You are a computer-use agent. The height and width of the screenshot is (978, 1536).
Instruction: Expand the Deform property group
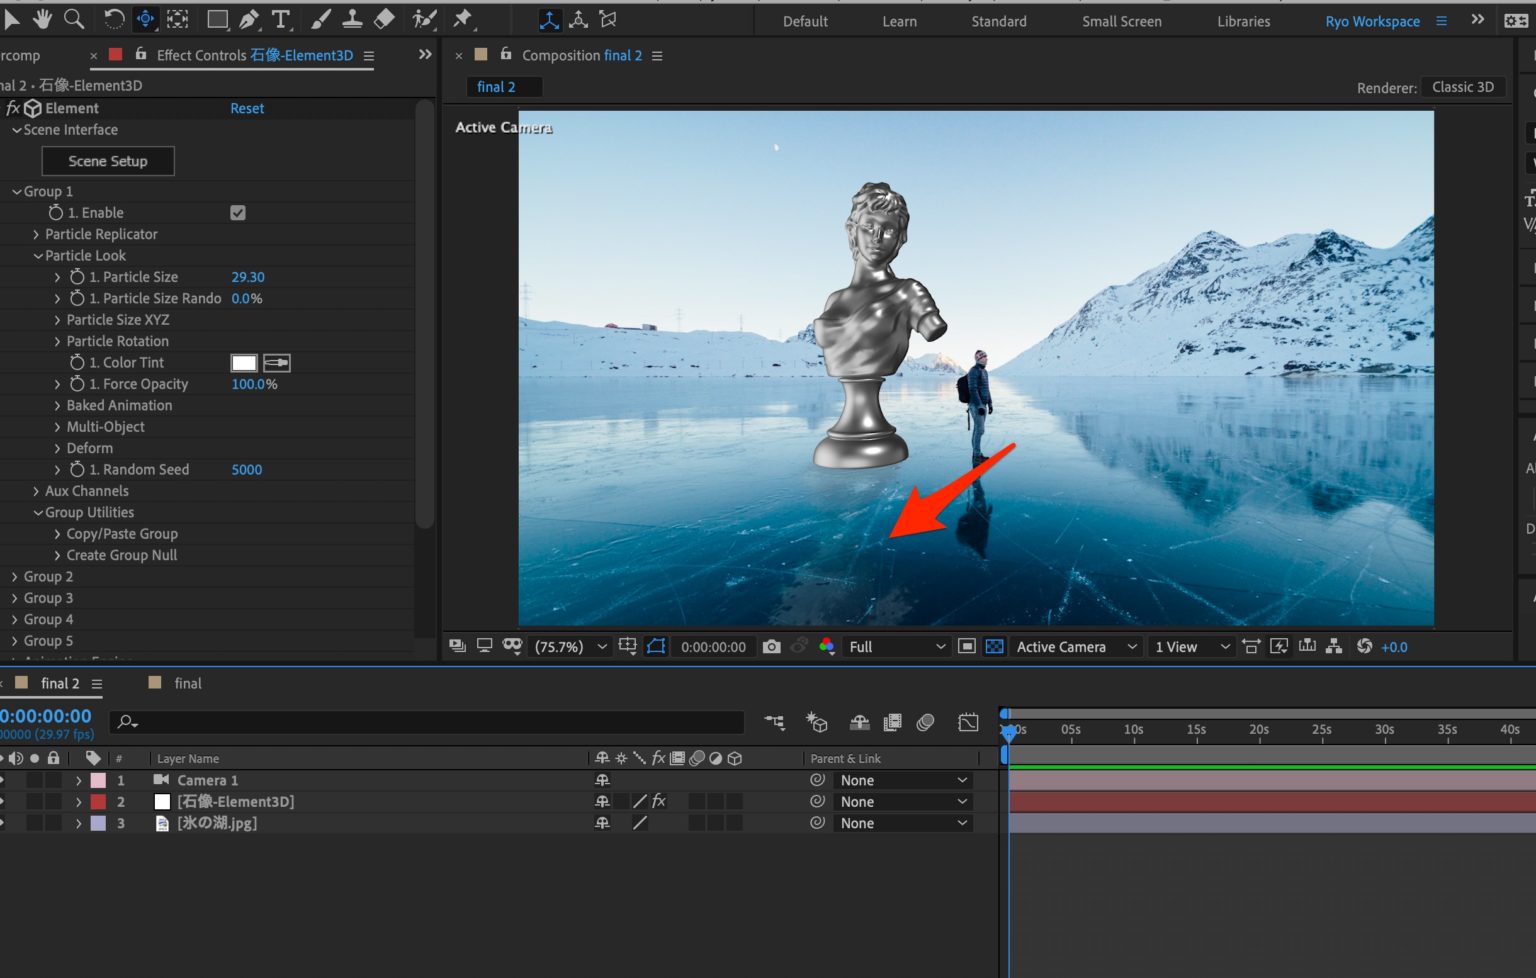click(57, 448)
